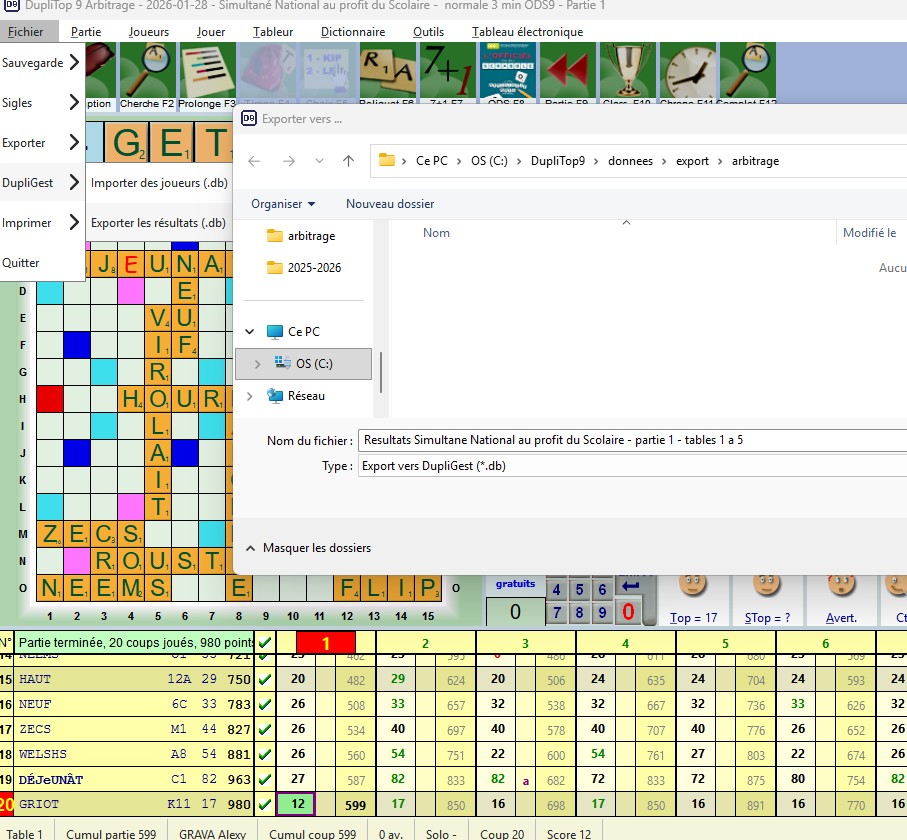
Task: Click the Nouveau dossier button
Action: click(x=390, y=204)
